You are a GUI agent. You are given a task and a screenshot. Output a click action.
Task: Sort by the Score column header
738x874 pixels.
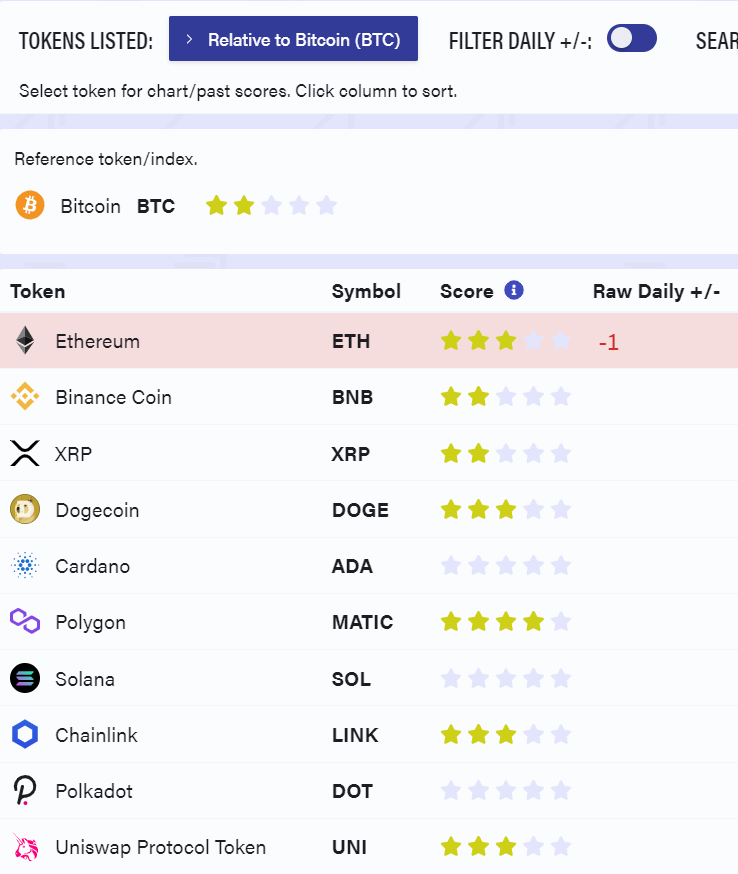click(467, 292)
